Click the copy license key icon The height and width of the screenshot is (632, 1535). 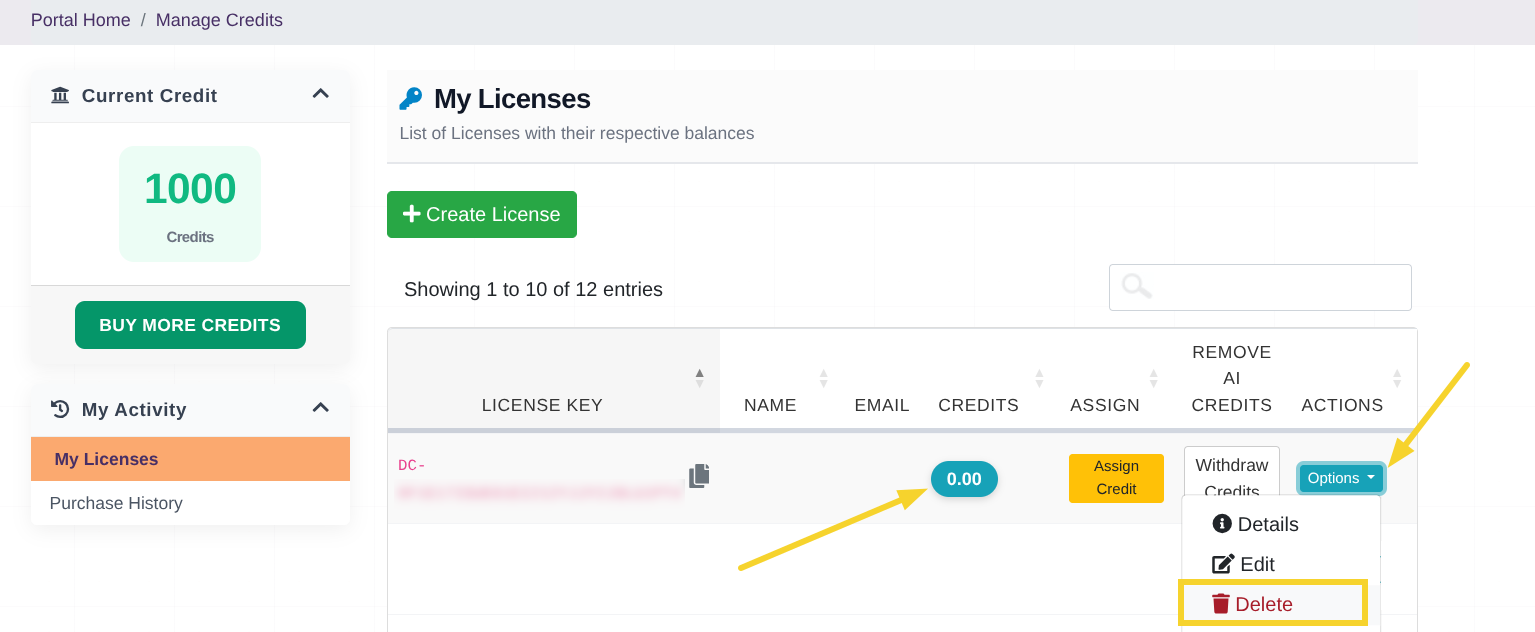tap(699, 476)
